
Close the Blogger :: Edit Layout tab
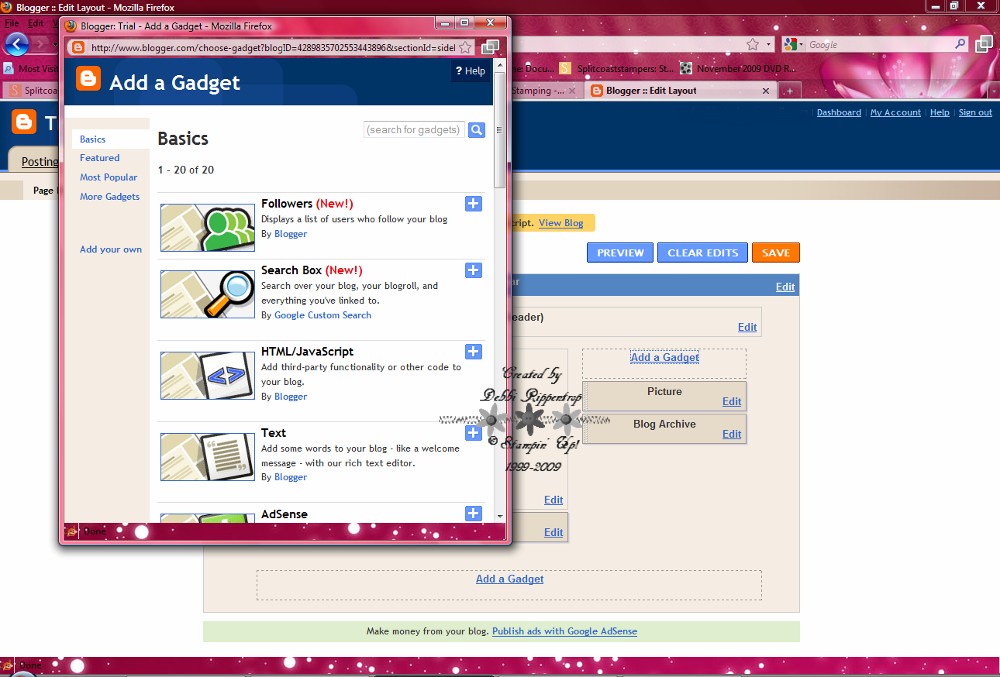766,91
